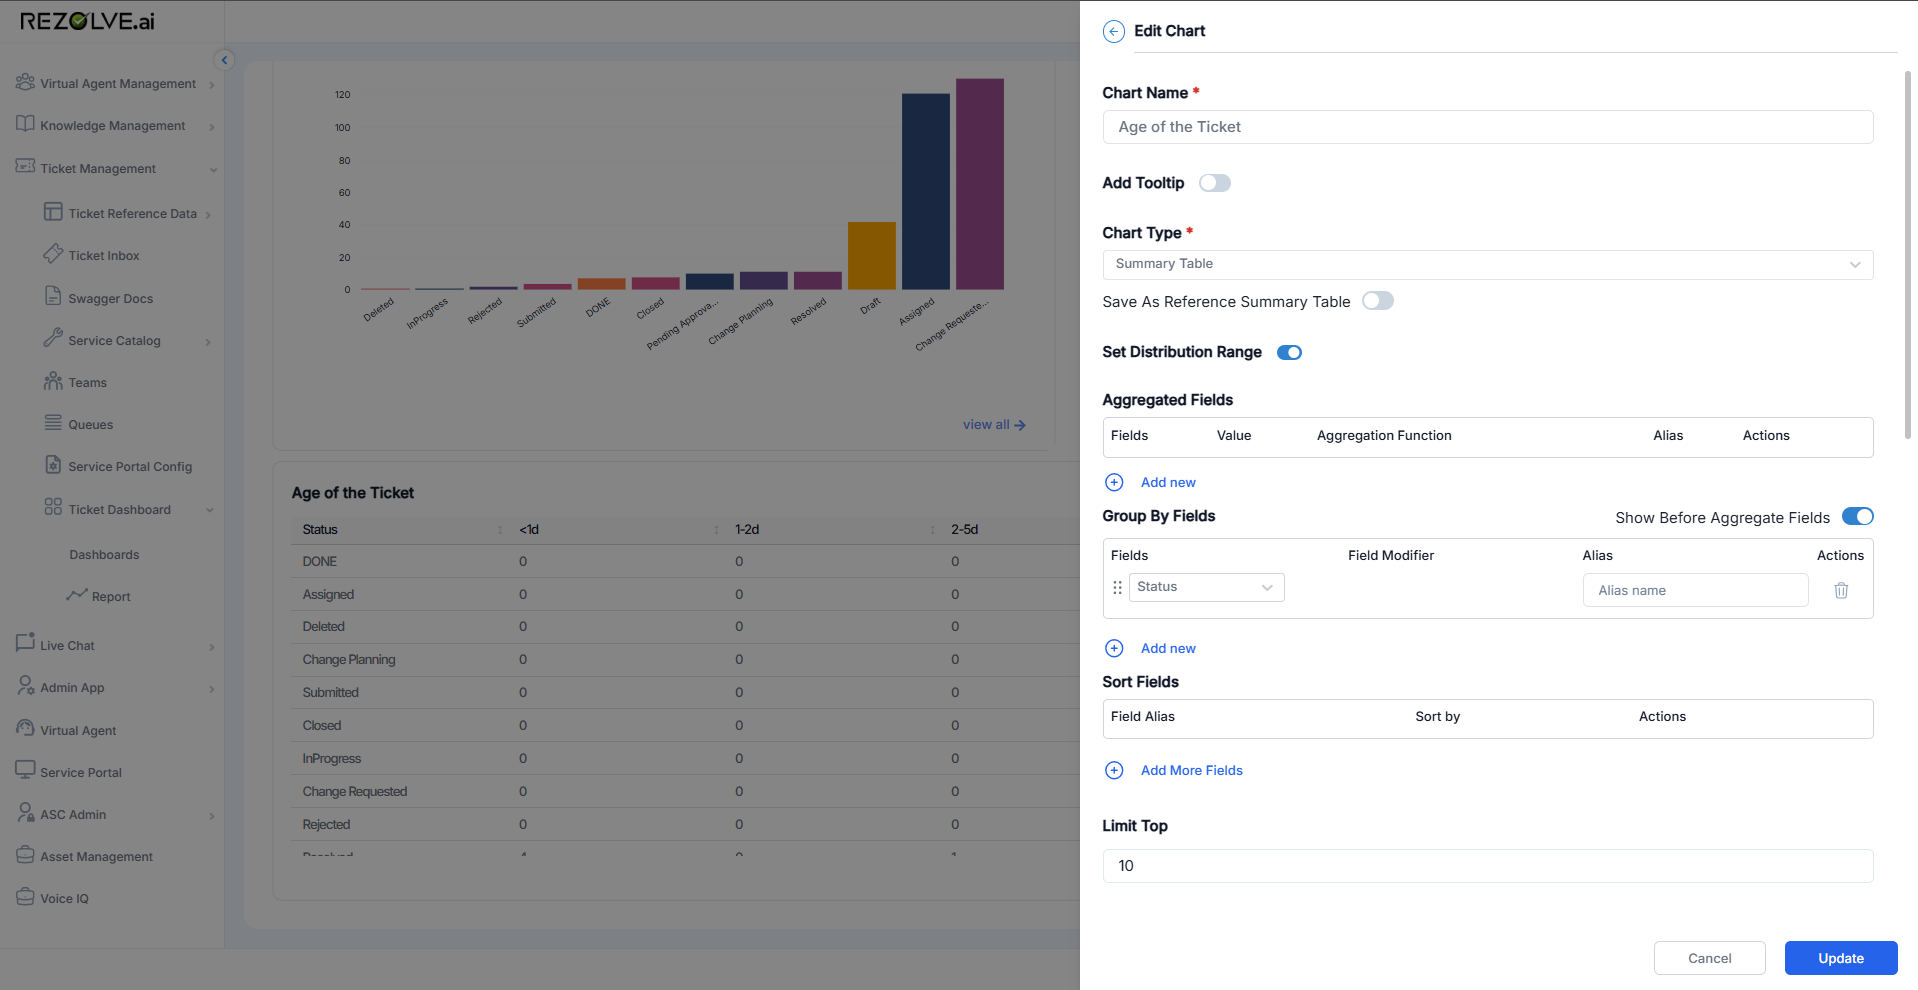This screenshot has height=990, width=1918.
Task: Click the Asset Management icon
Action: [25, 855]
